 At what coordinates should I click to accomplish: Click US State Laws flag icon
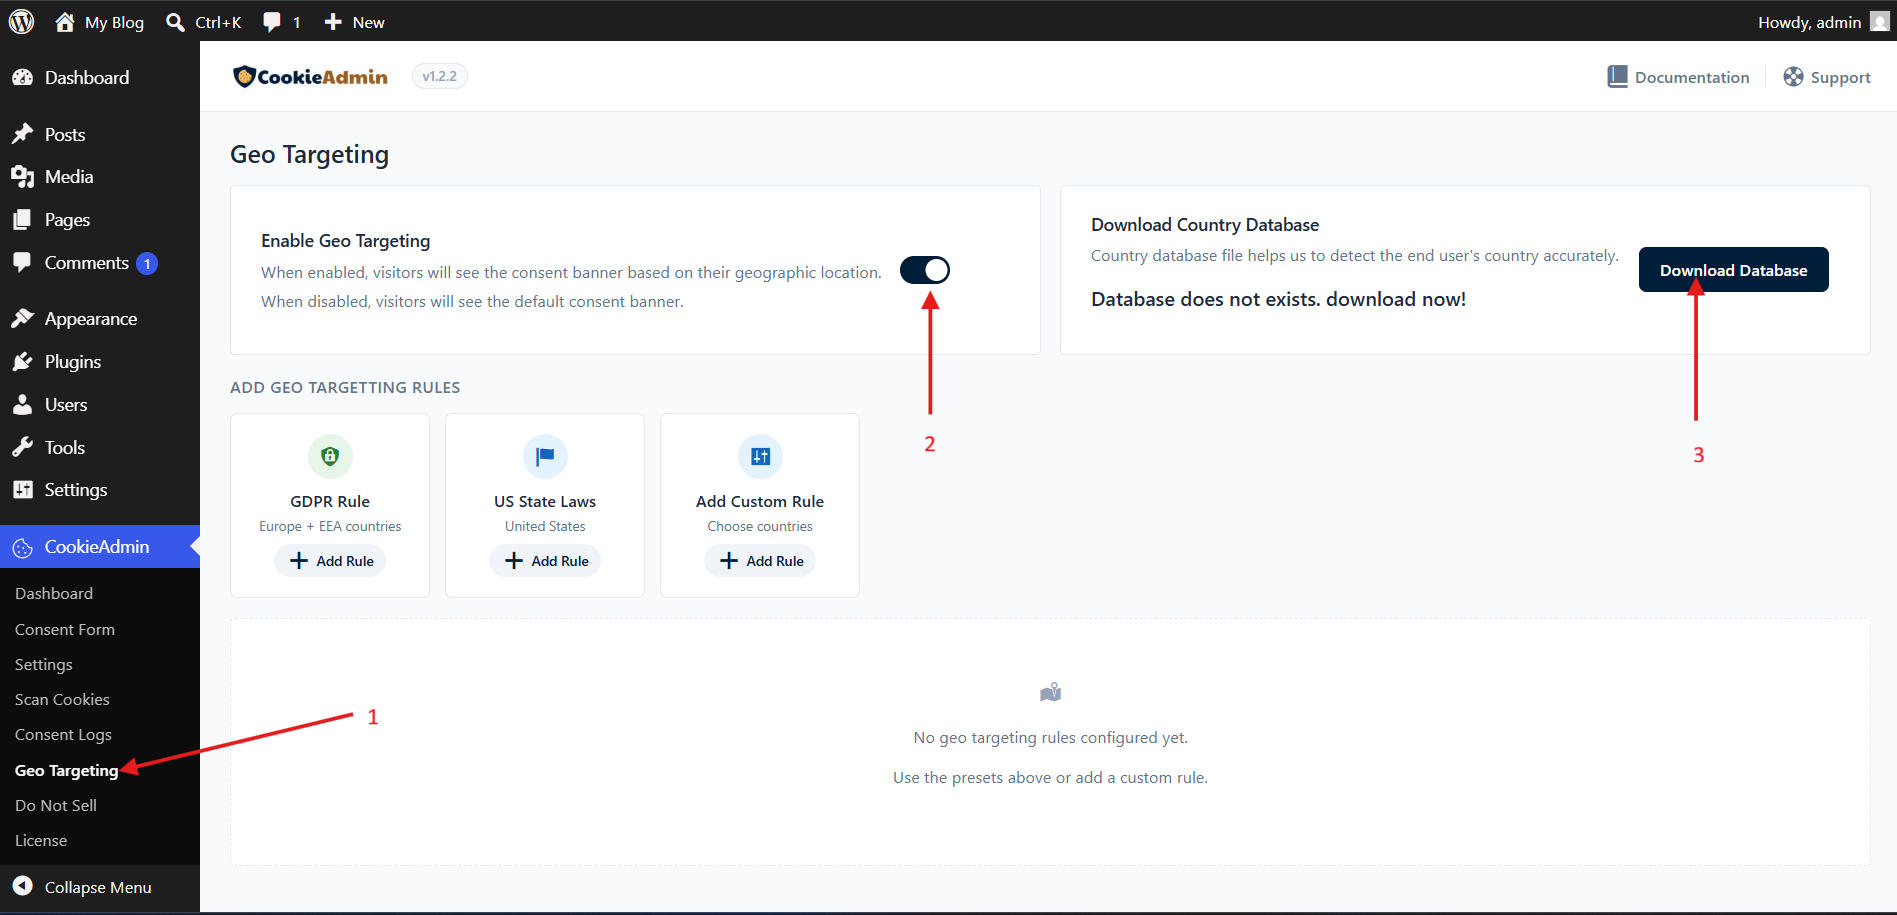(x=545, y=457)
